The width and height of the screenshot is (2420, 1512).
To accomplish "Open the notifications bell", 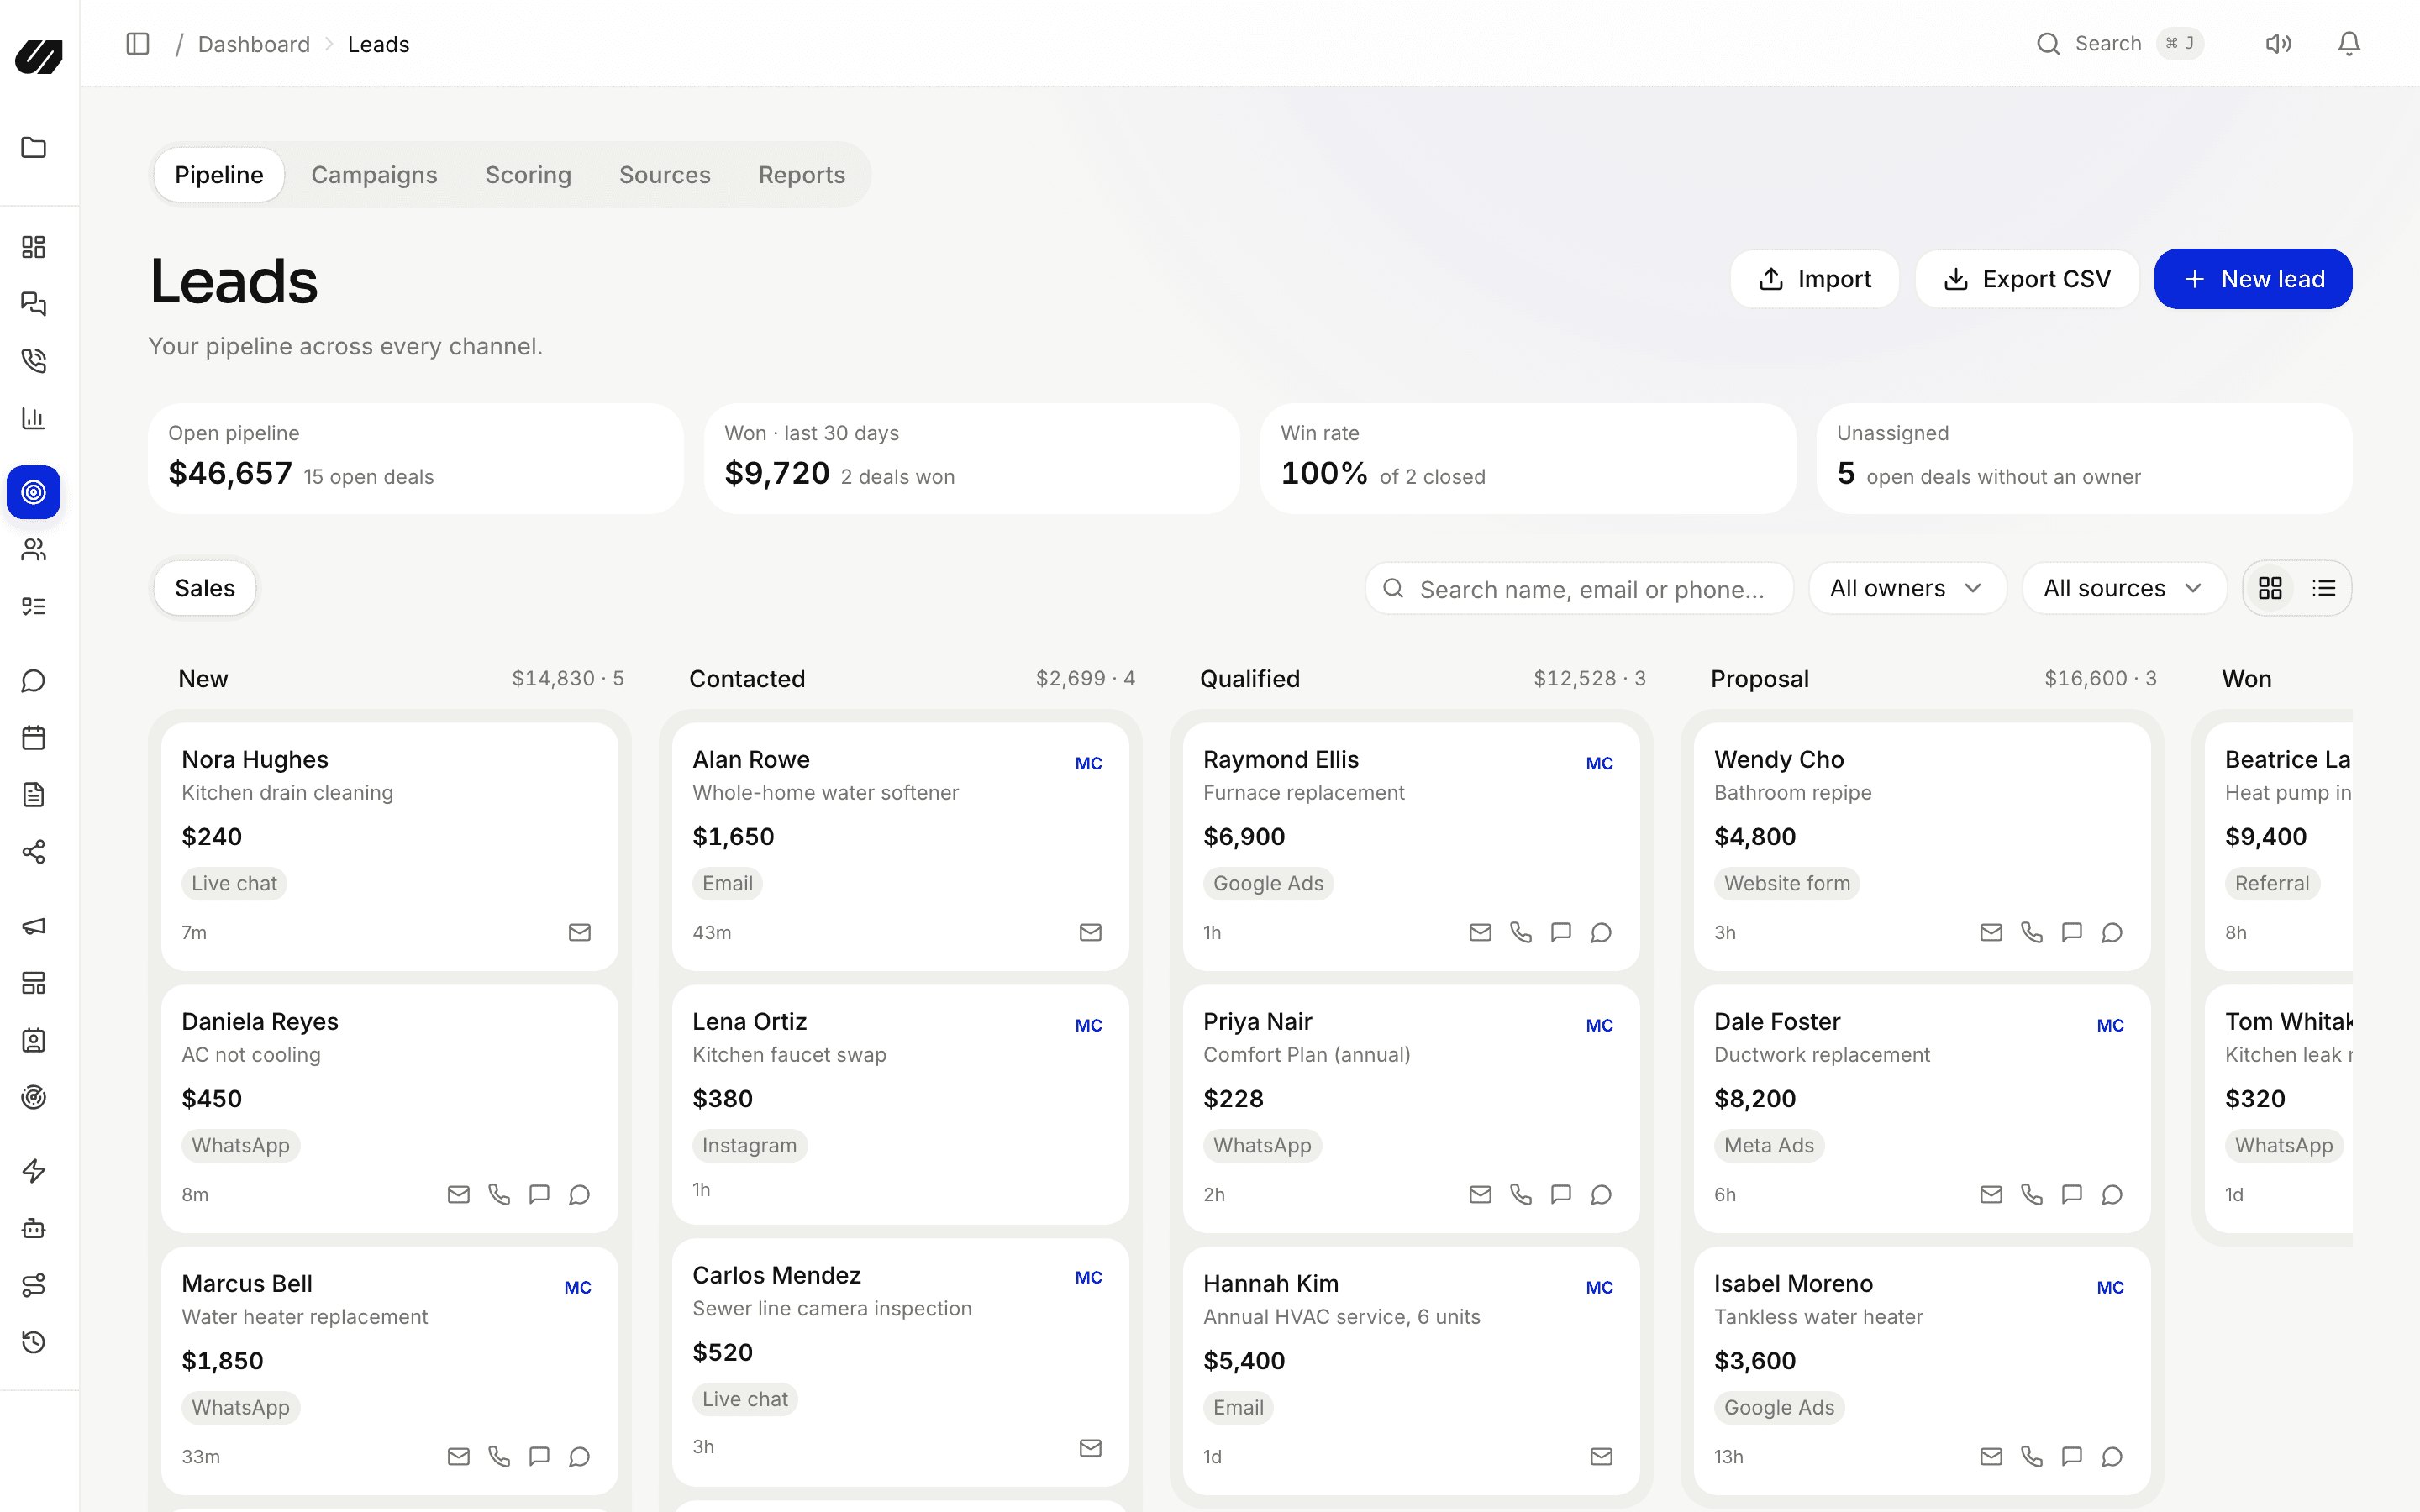I will click(2349, 44).
